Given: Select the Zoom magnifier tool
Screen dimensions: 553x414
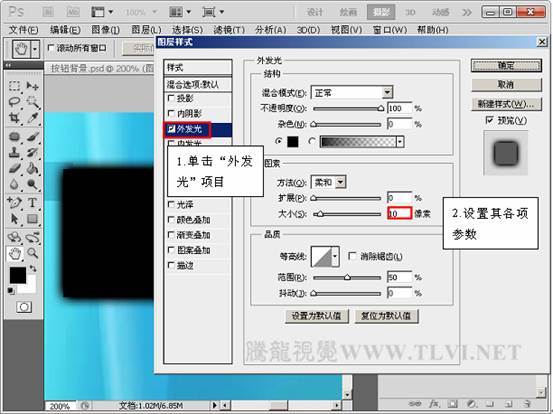Looking at the screenshot, I should [x=32, y=253].
